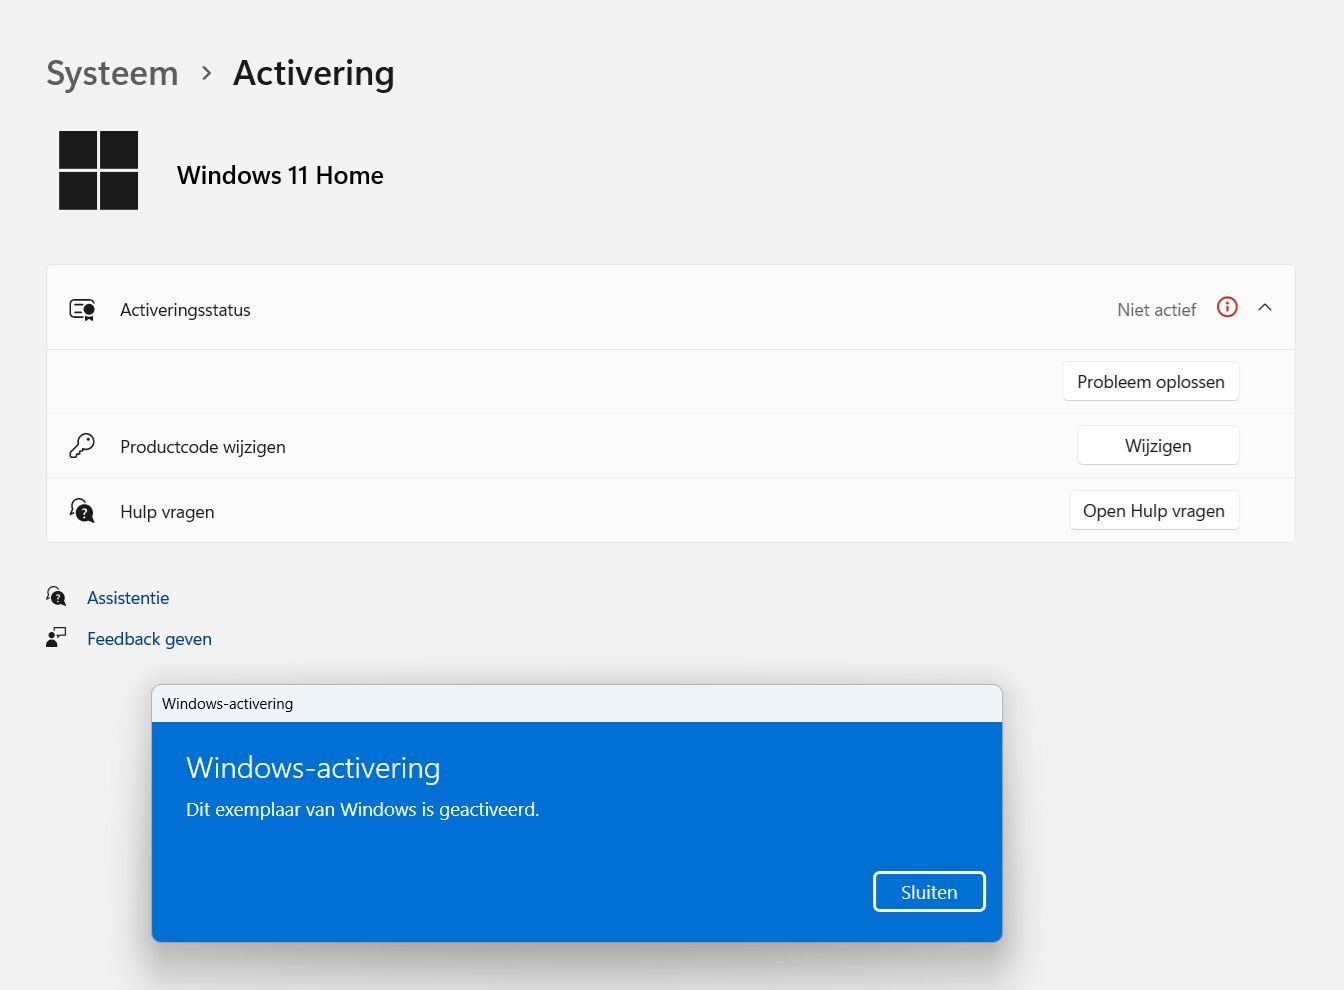Close the dialog with Sluiten
The width and height of the screenshot is (1344, 990).
[x=928, y=892]
